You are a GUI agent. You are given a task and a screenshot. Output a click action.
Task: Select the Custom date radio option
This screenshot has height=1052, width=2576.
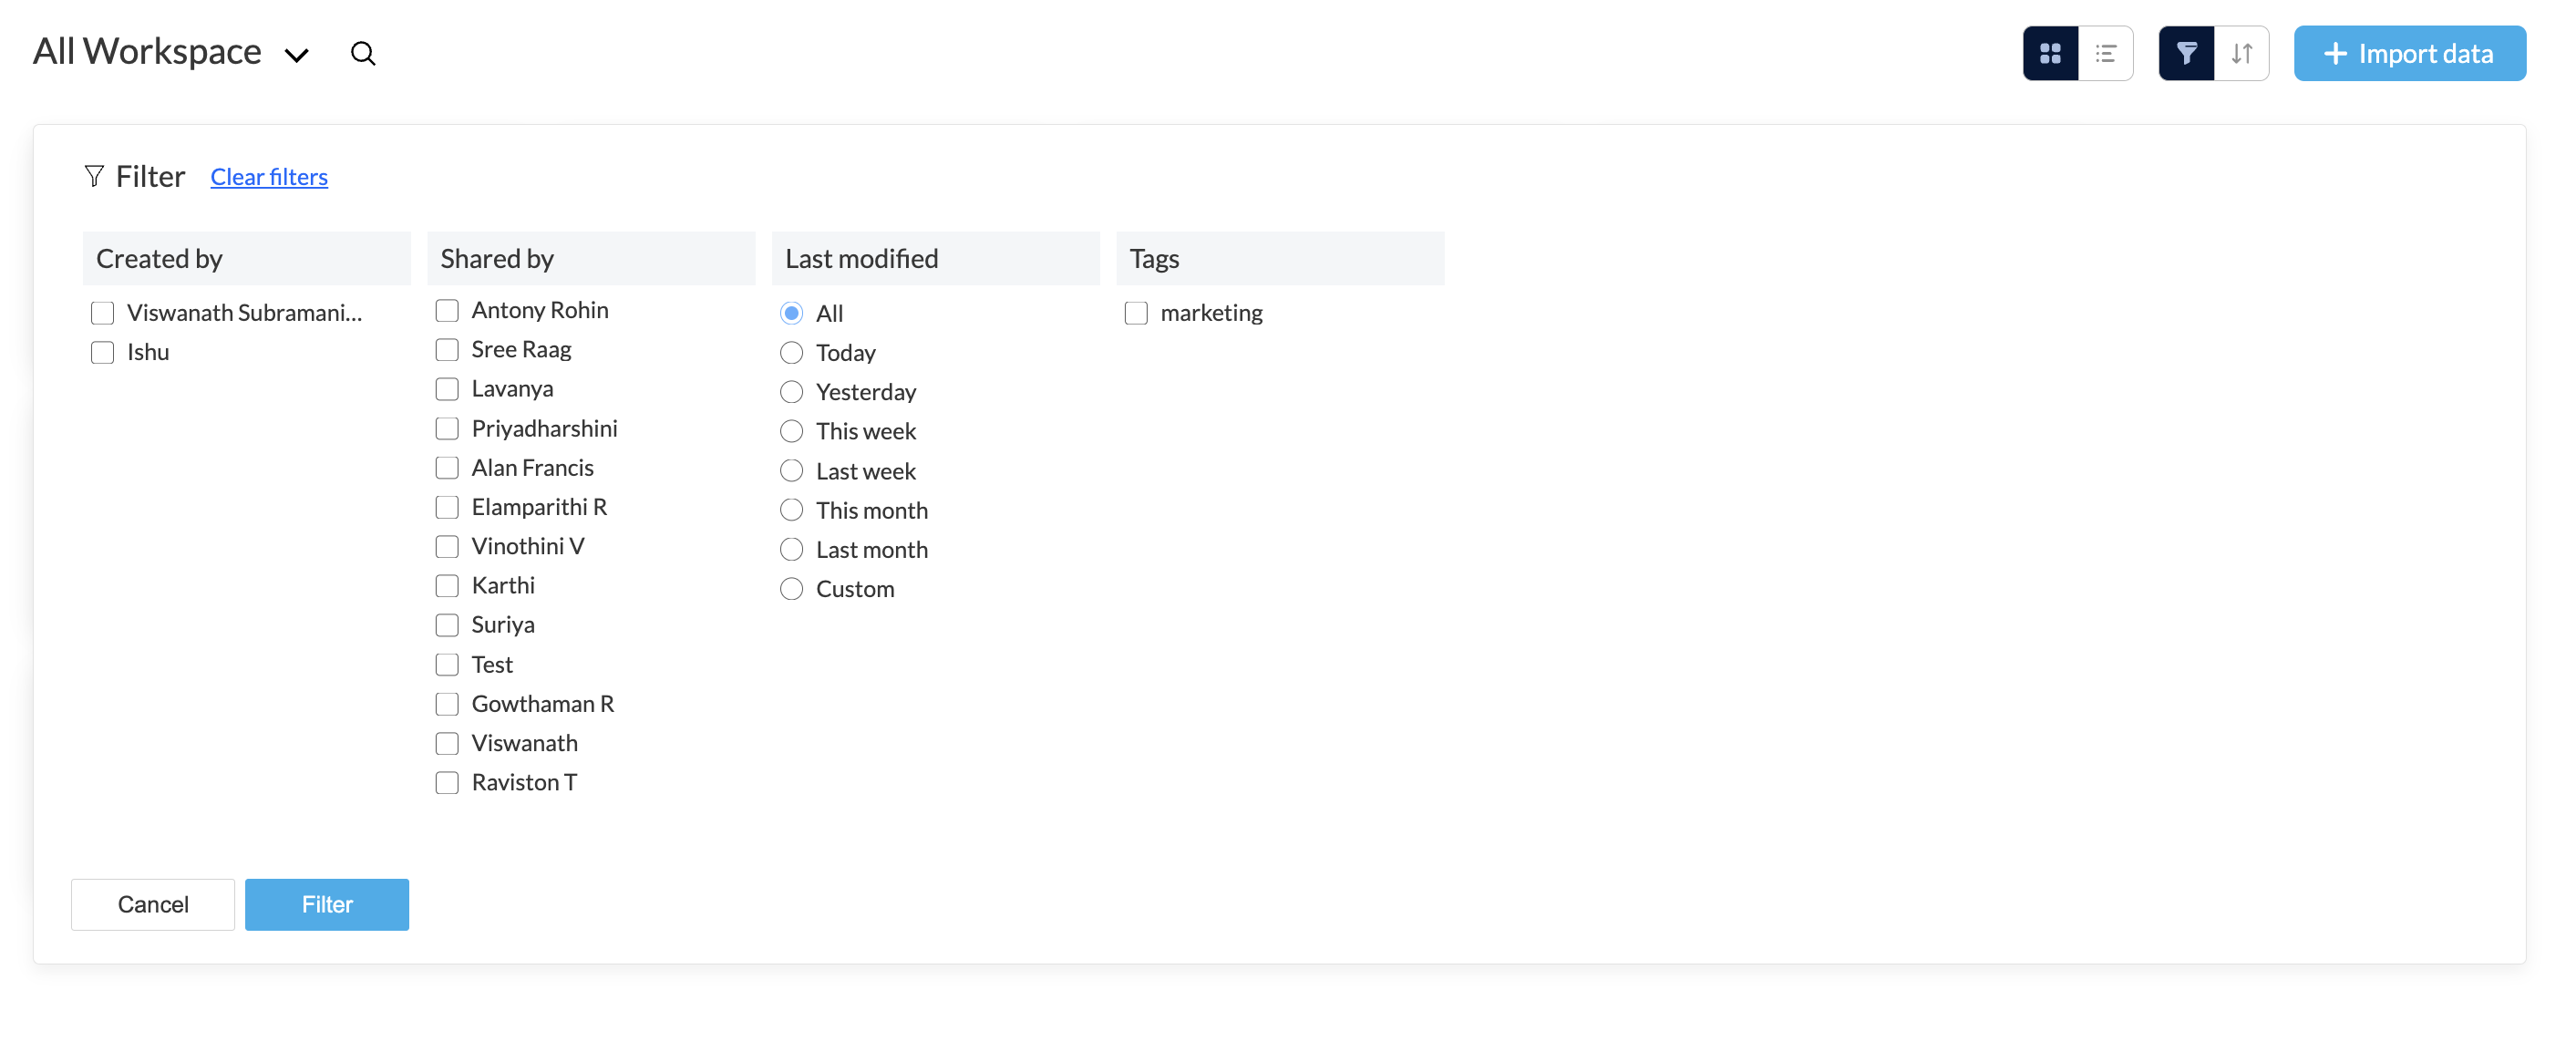(x=791, y=589)
